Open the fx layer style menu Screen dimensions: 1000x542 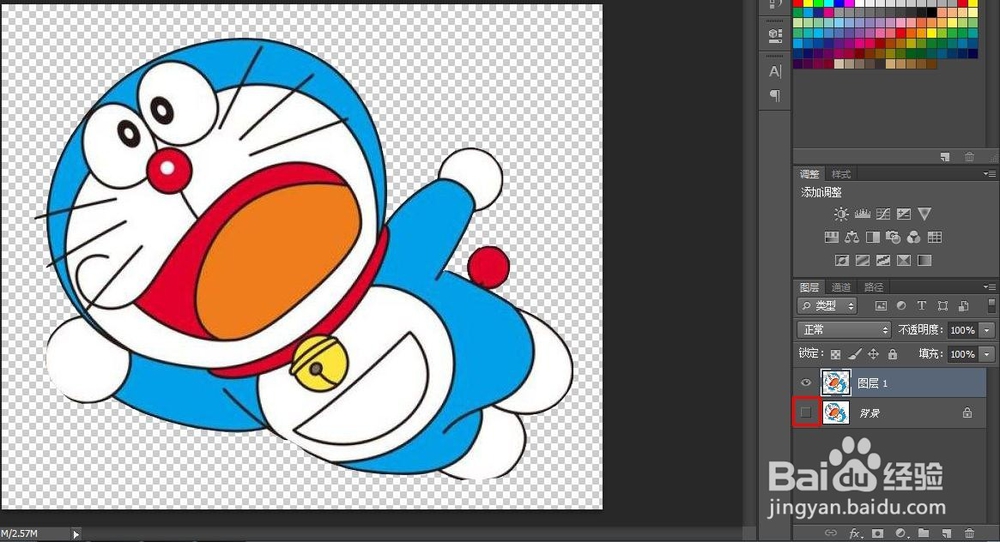pos(855,533)
